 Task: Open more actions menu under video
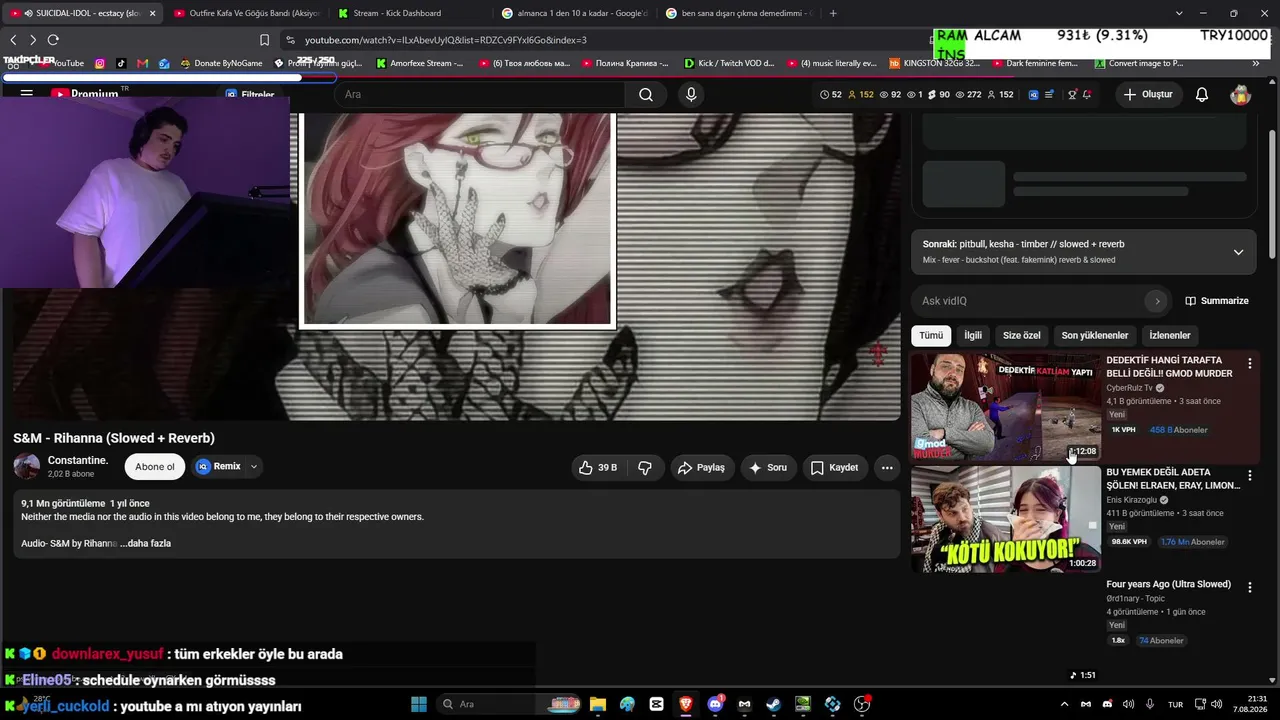pos(887,467)
